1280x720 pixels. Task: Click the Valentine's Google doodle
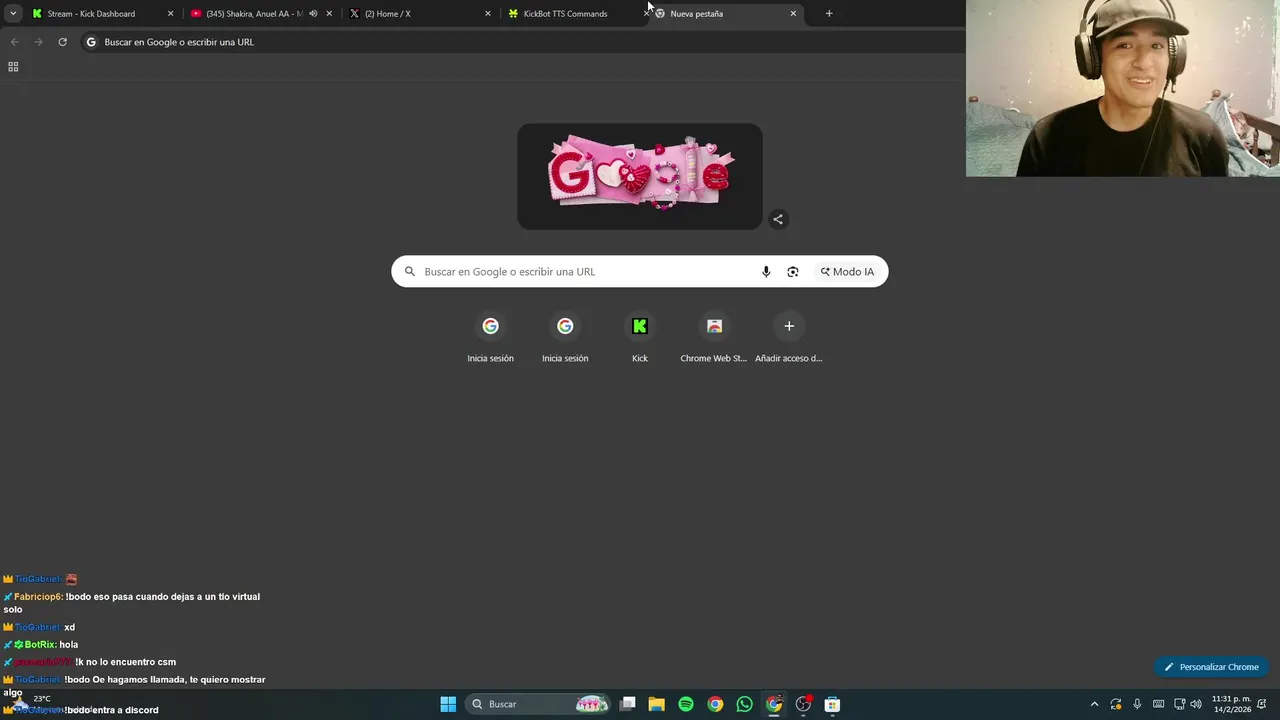tap(640, 177)
